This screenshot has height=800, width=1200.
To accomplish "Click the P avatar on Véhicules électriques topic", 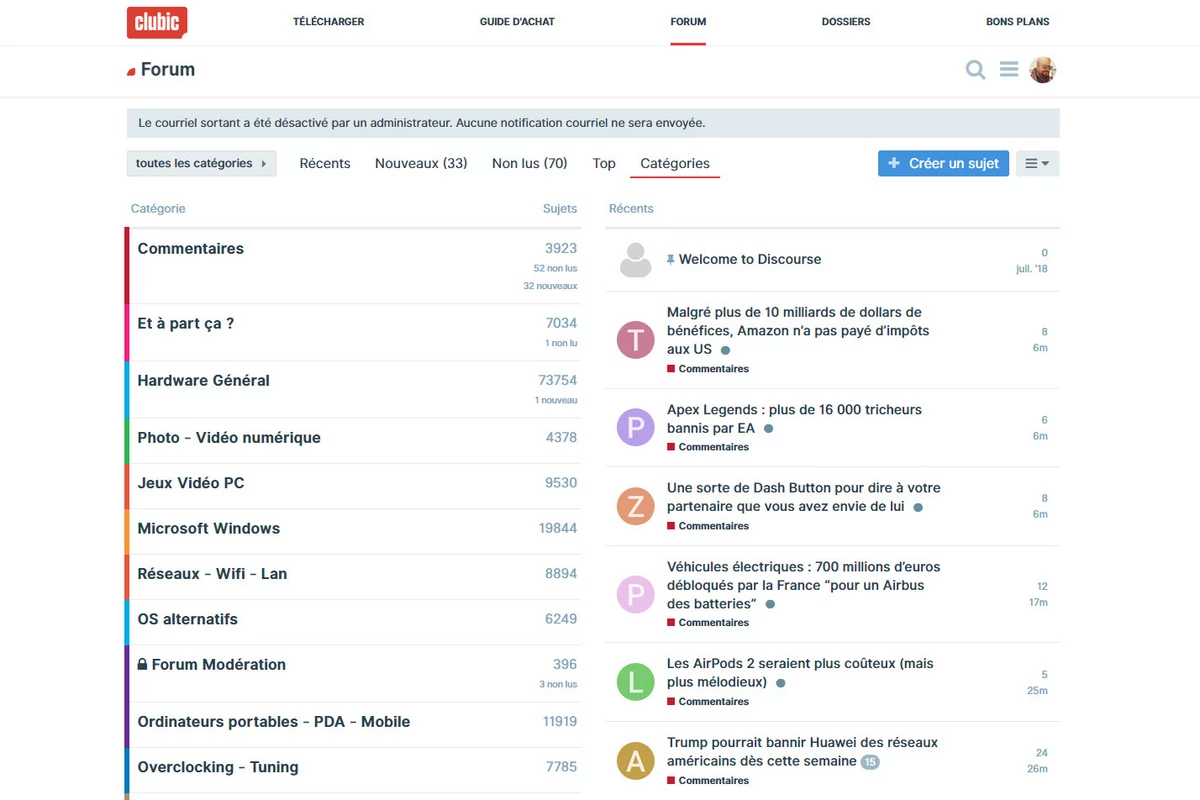I will pyautogui.click(x=635, y=594).
